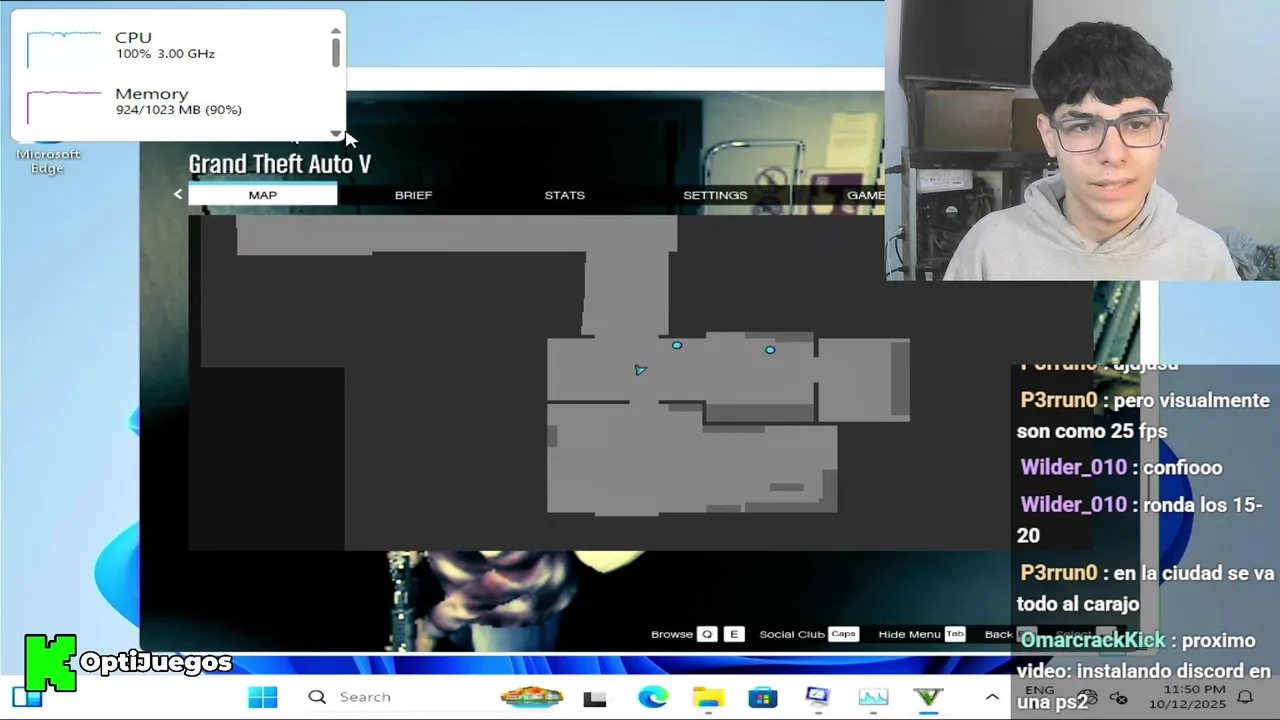Click the E key next to Browse
This screenshot has width=1280, height=720.
(735, 634)
